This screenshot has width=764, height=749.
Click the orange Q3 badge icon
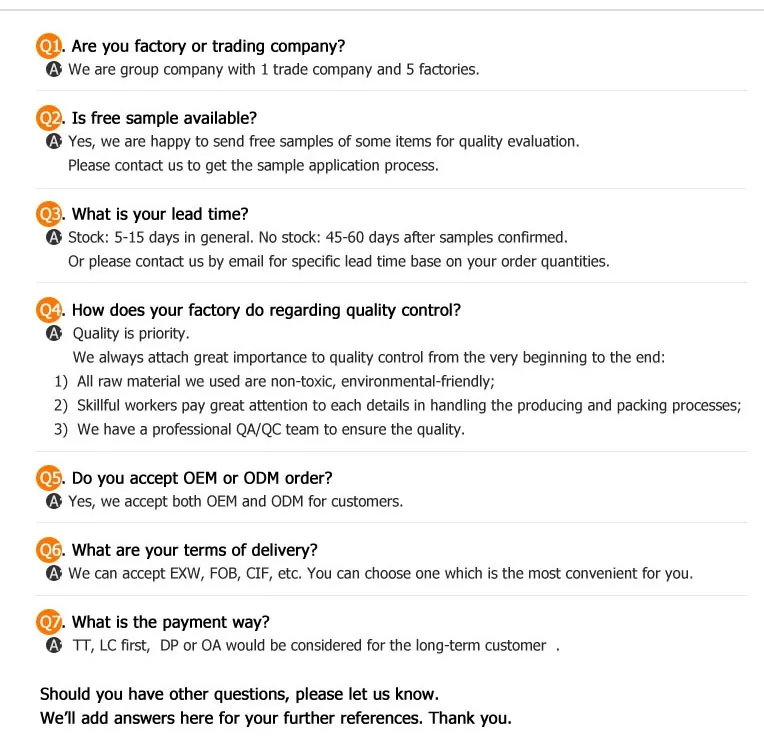point(50,214)
